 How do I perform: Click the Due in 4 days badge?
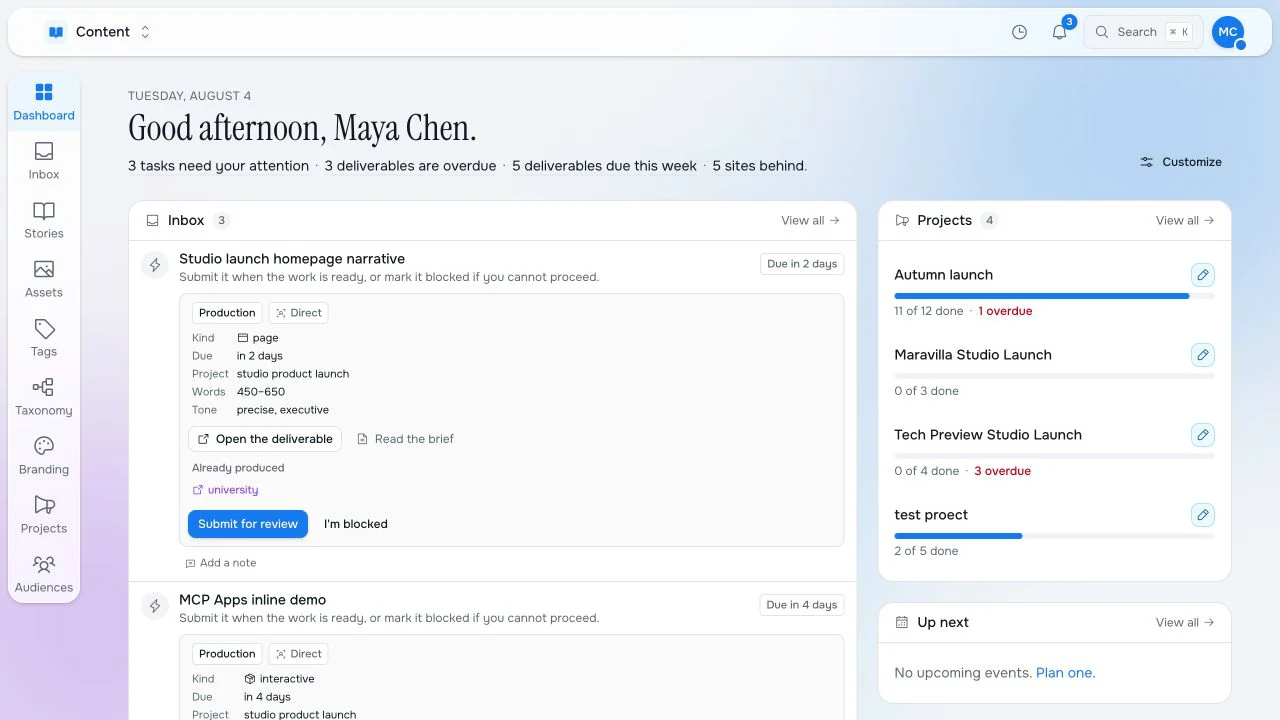click(802, 605)
